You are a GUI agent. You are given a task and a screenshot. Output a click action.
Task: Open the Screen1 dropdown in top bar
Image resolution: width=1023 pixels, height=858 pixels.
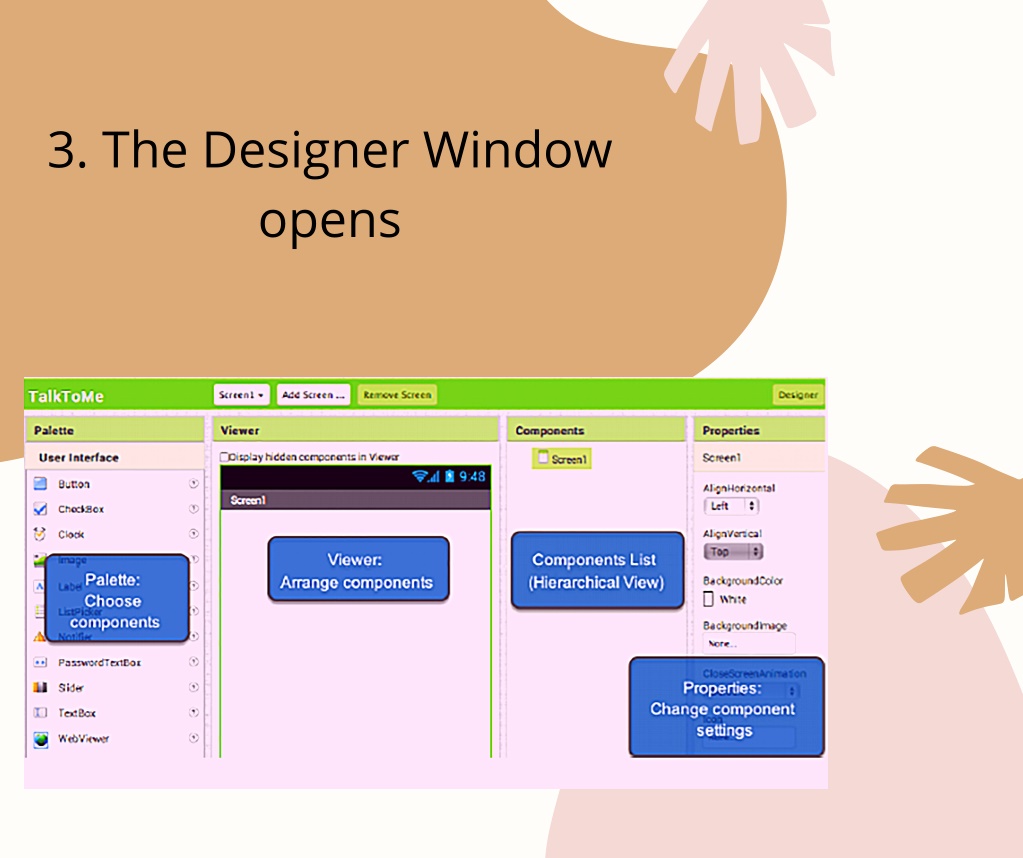pyautogui.click(x=241, y=395)
